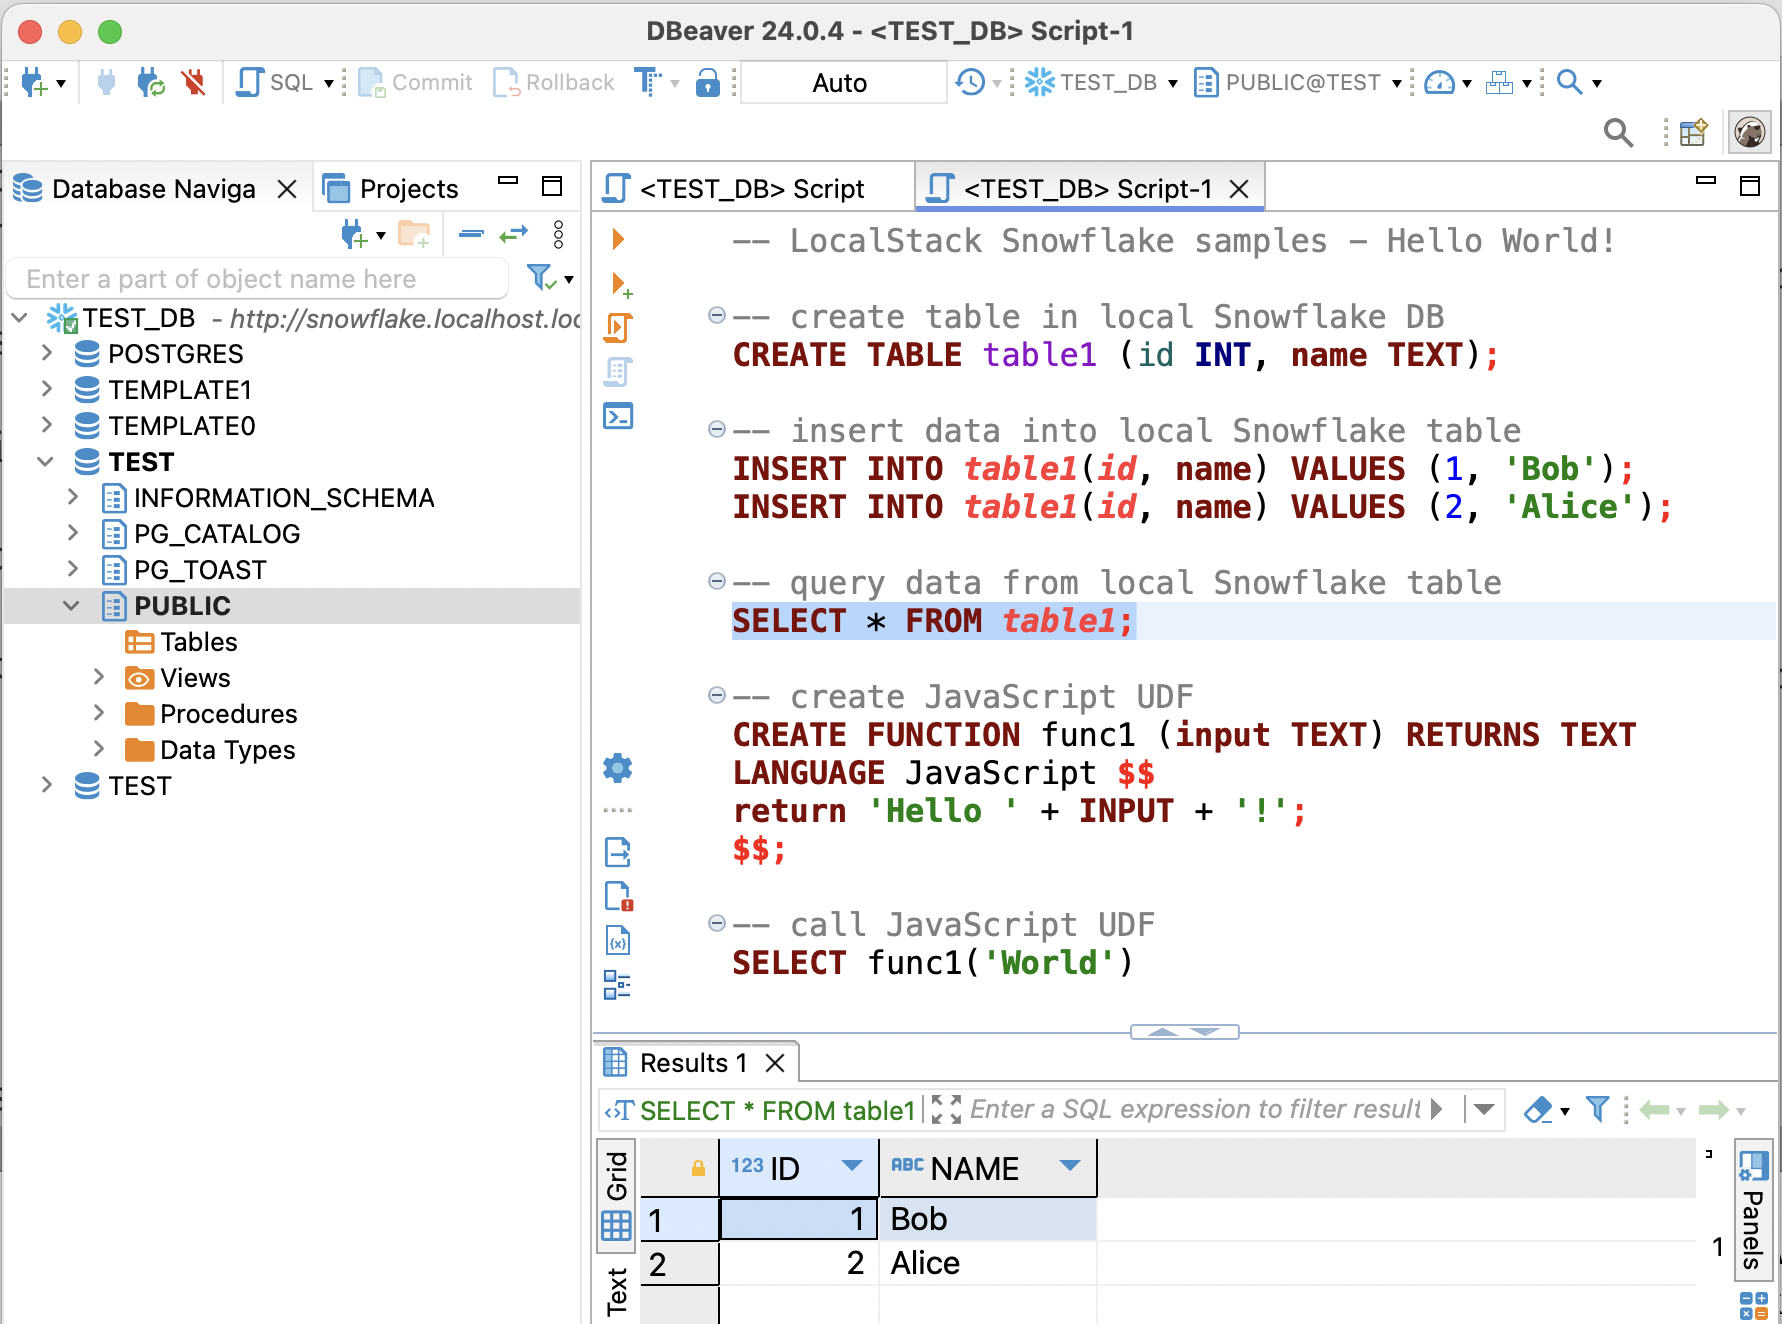Select the <TEST_DB> Script tab

click(x=752, y=188)
